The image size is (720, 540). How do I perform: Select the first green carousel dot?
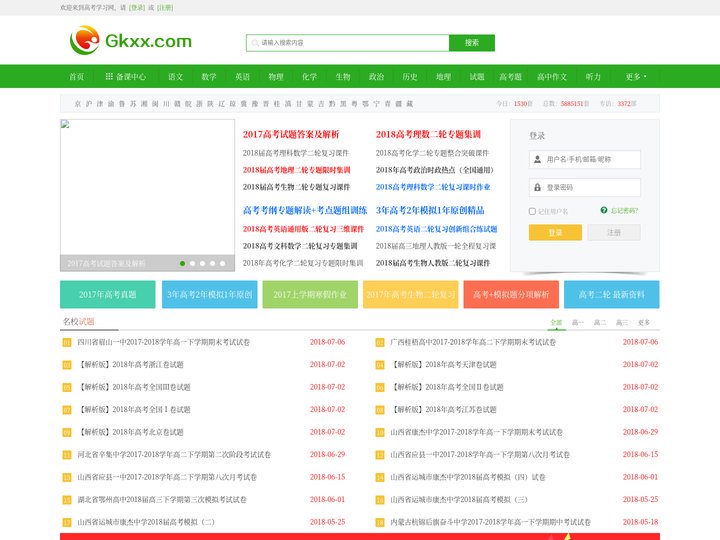pyautogui.click(x=182, y=264)
